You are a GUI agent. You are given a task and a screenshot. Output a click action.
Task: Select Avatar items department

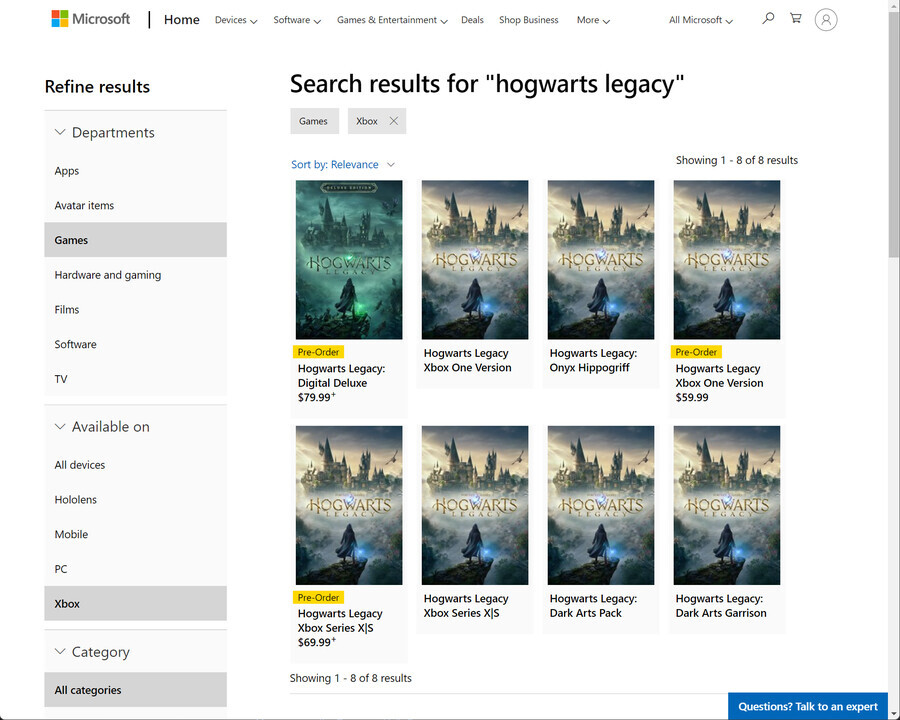(x=135, y=205)
